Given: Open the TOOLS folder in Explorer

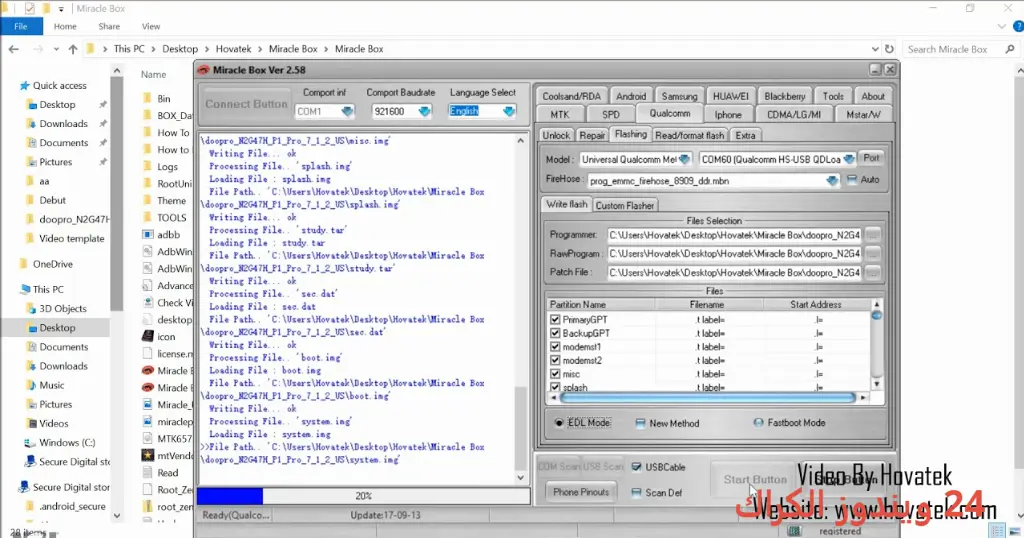Looking at the screenshot, I should [171, 217].
